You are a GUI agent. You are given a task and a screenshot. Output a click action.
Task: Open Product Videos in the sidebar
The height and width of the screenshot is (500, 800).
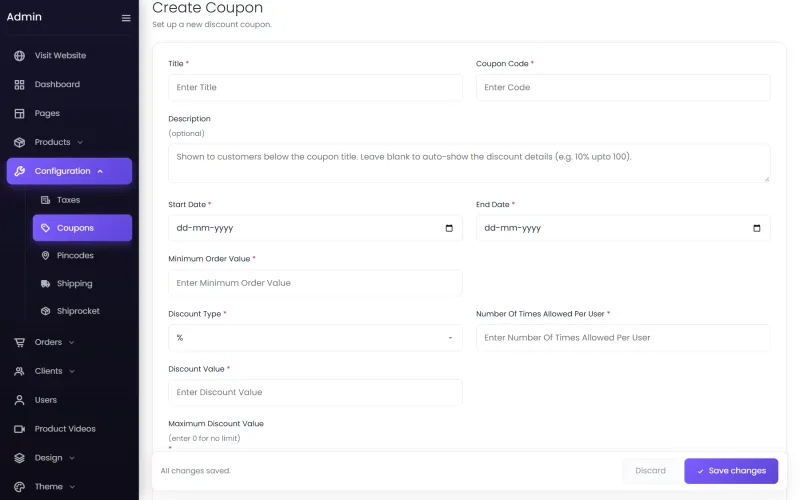69,429
